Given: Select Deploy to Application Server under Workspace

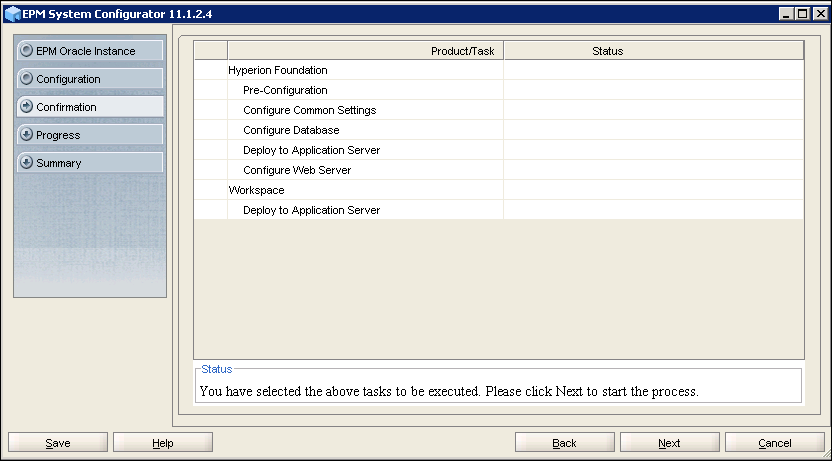Looking at the screenshot, I should click(499, 210).
